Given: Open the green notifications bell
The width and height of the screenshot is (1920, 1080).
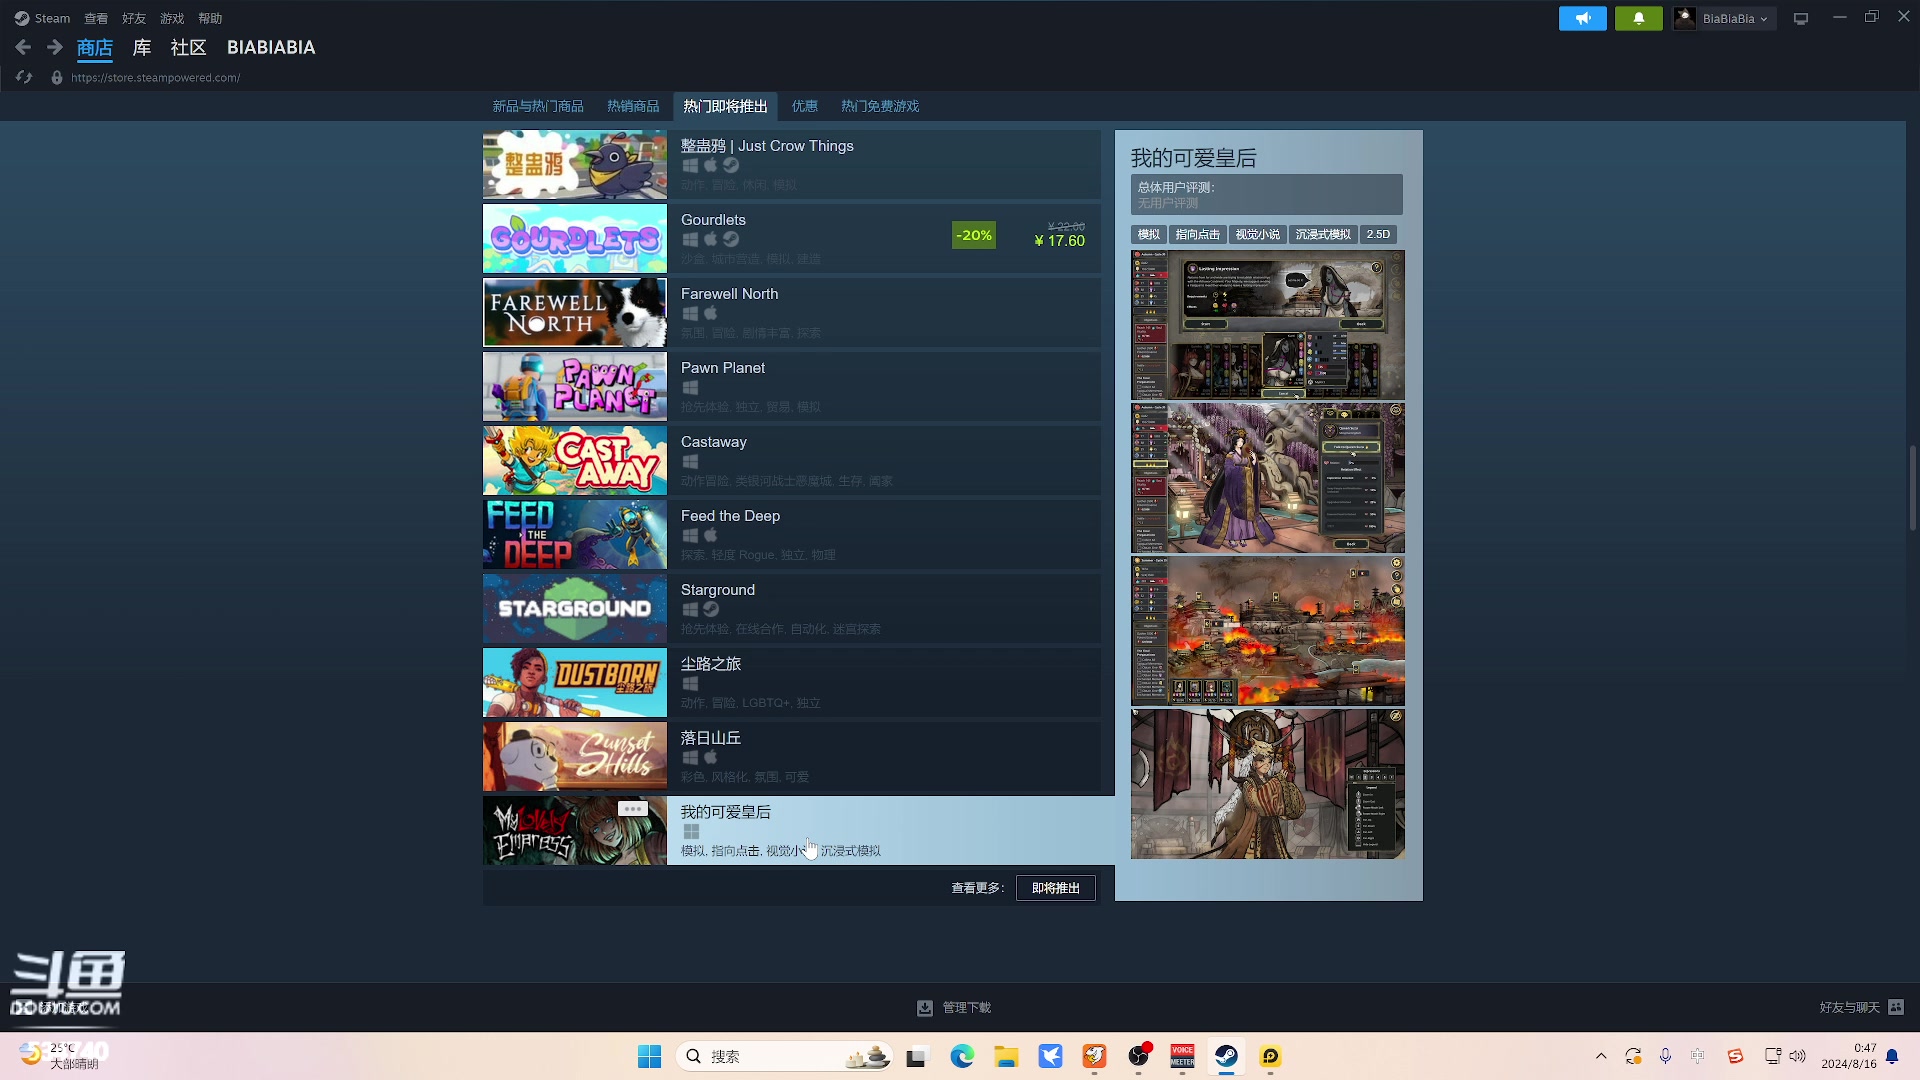Looking at the screenshot, I should (x=1638, y=18).
